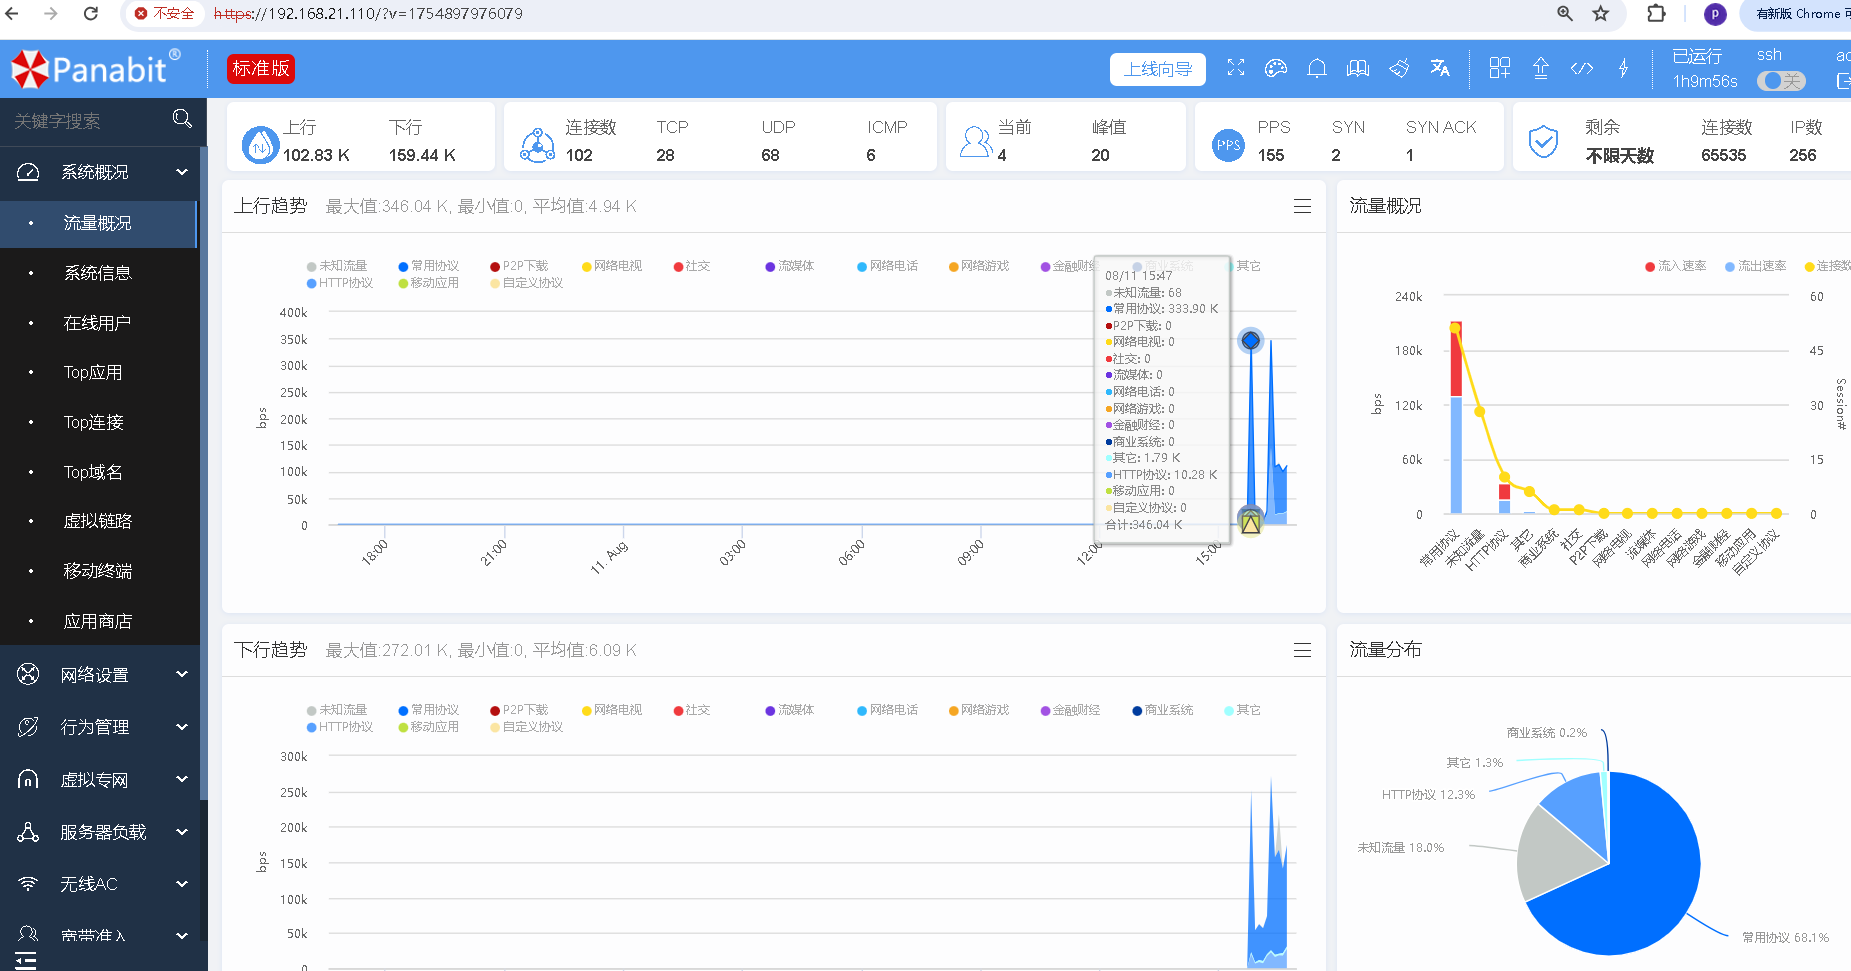Expand the 虚拟专网 sidebar section
Image resolution: width=1851 pixels, height=971 pixels.
tap(100, 780)
